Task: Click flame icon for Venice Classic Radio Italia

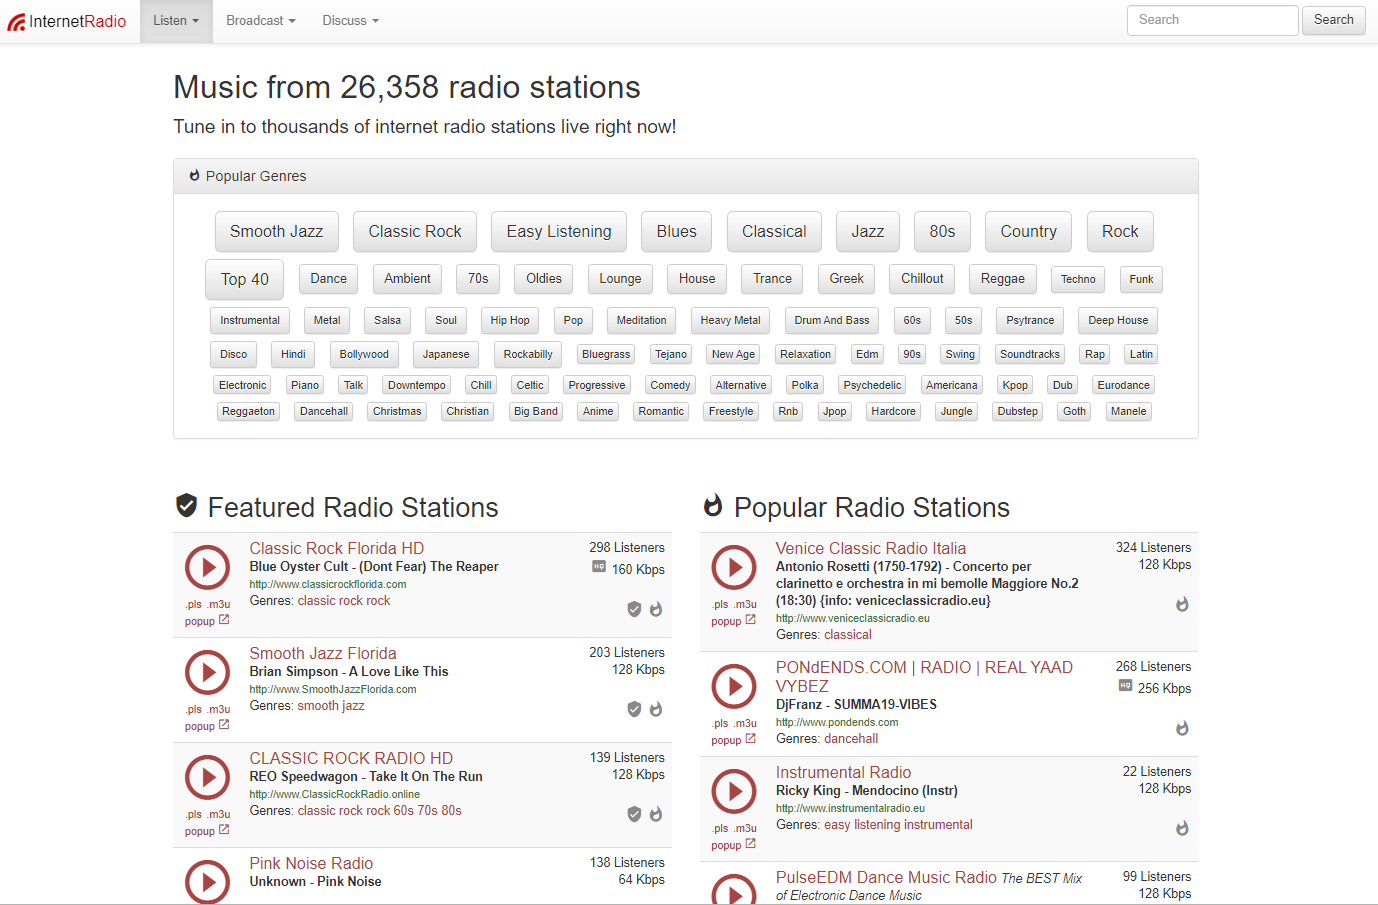Action: pos(1182,604)
